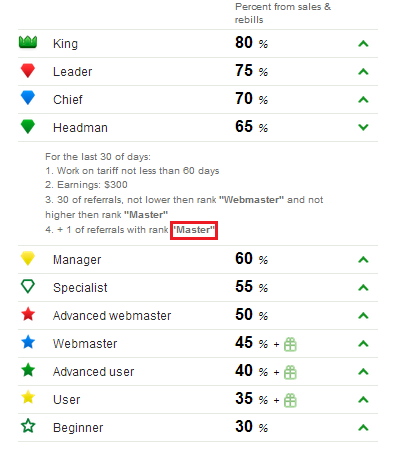Click the red star Advanced webmaster icon
This screenshot has height=455, width=399.
pyautogui.click(x=28, y=314)
